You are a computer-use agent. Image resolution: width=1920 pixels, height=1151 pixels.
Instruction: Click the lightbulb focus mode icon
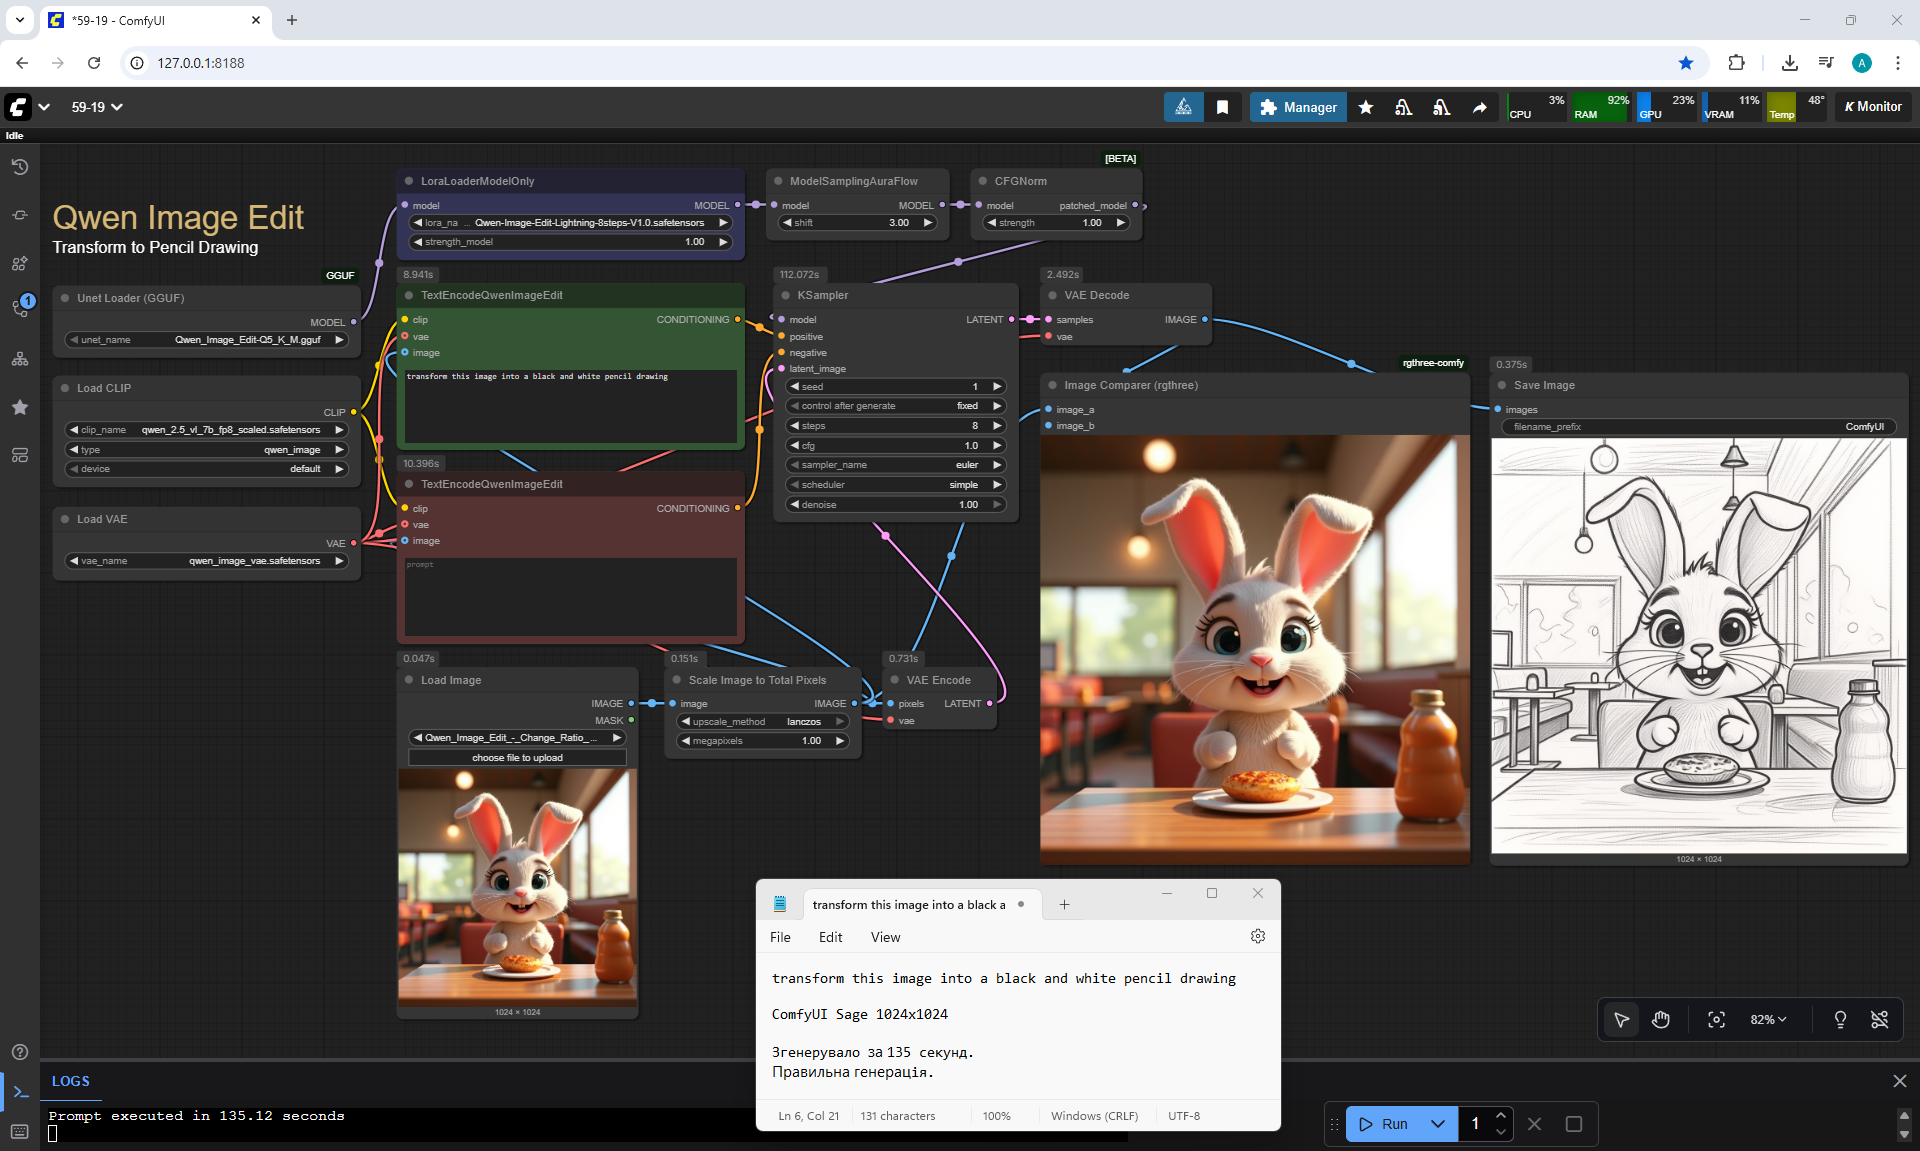[x=1839, y=1019]
